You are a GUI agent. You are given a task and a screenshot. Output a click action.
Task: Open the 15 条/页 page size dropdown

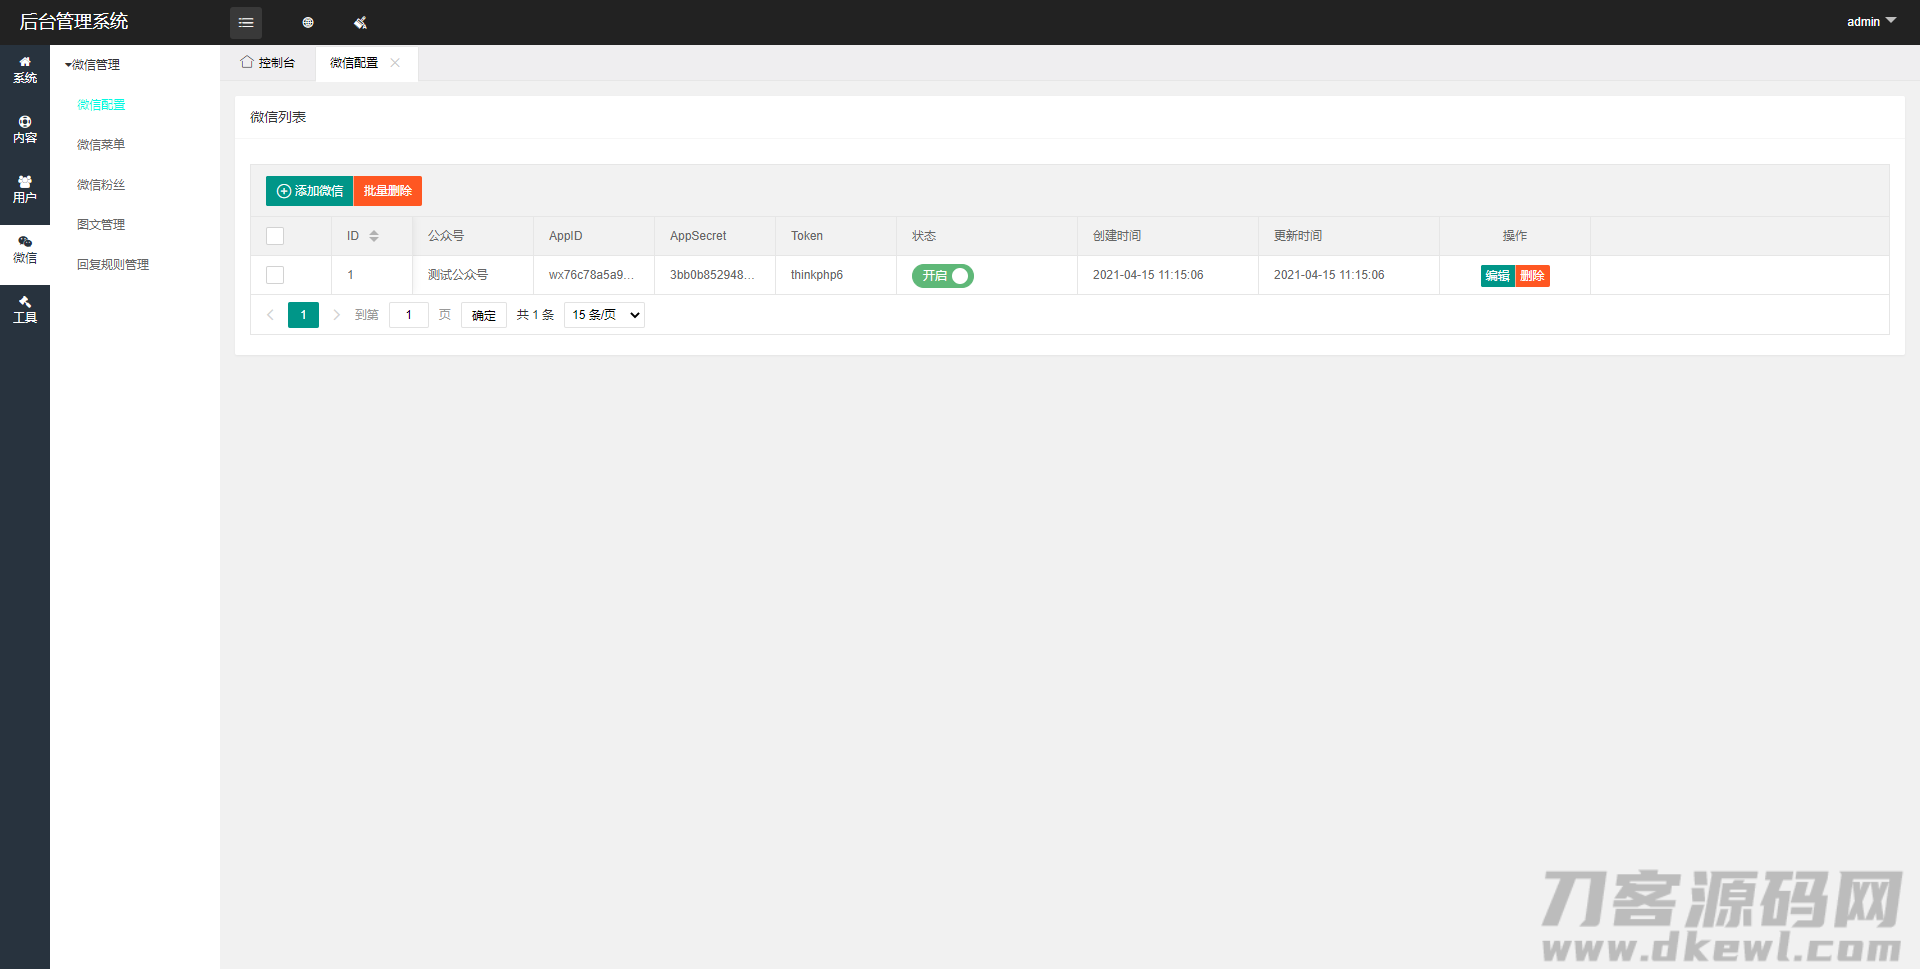coord(604,315)
